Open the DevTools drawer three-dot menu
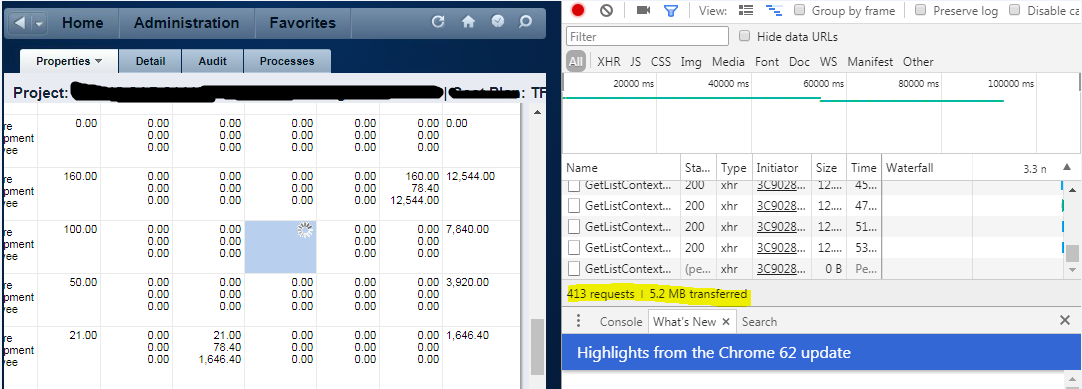Screen dimensions: 1082x389 (x=578, y=321)
